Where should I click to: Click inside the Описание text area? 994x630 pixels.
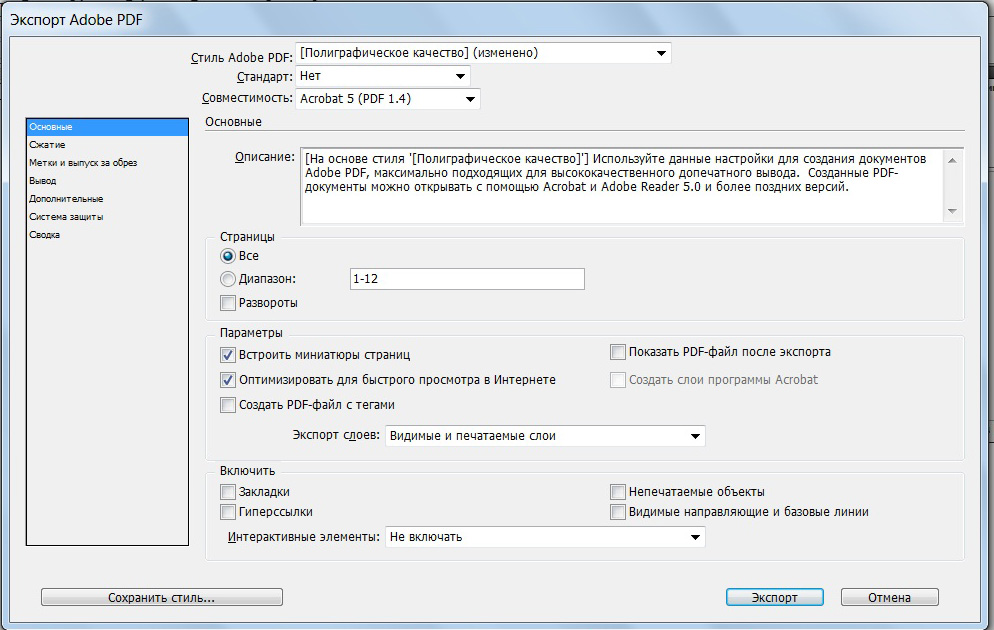click(x=621, y=186)
